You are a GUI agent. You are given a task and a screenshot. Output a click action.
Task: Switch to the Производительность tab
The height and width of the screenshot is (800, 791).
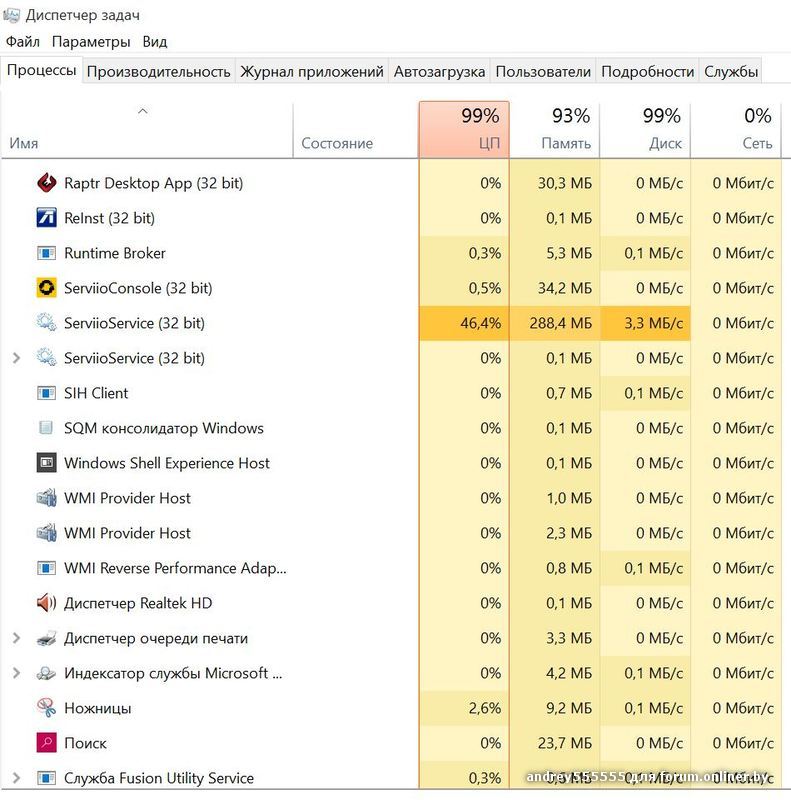[159, 71]
